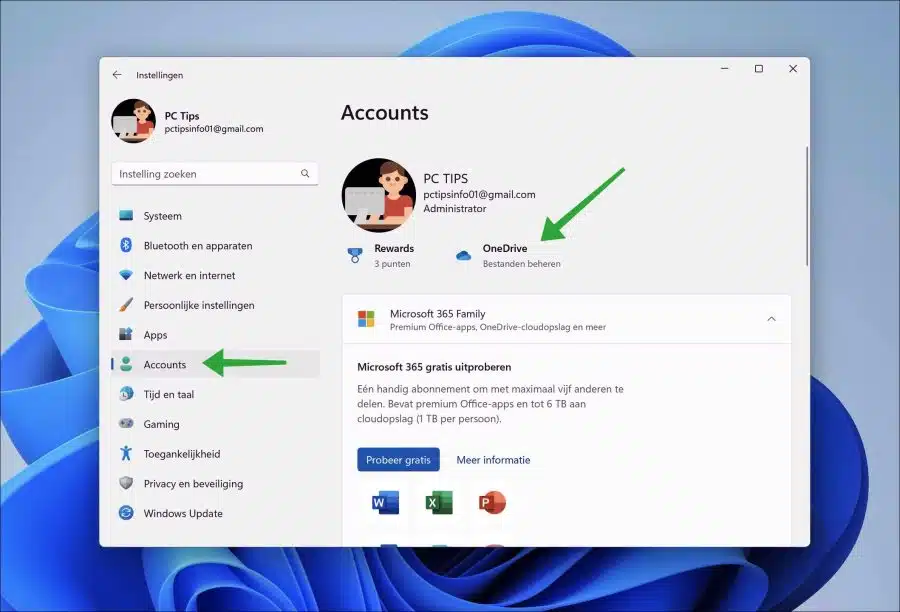Click the Probeer gratis button
Image resolution: width=900 pixels, height=612 pixels.
coord(398,459)
